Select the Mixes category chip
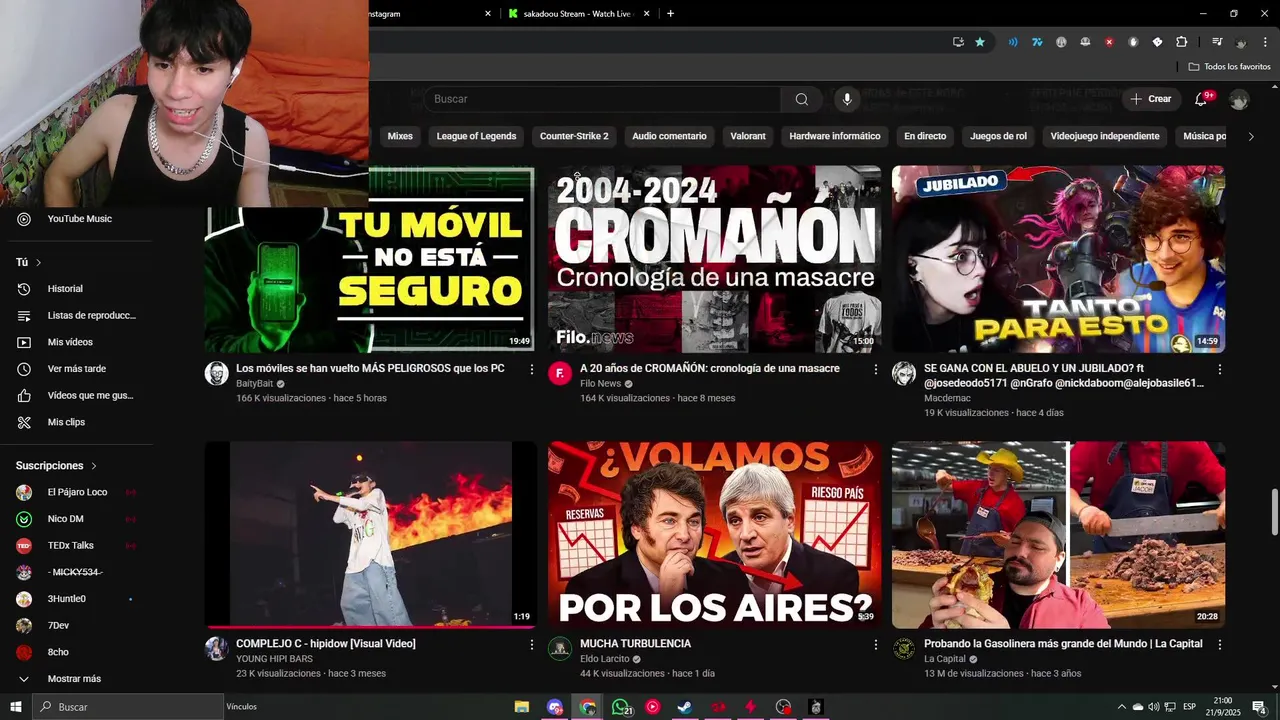1280x720 pixels. [400, 136]
